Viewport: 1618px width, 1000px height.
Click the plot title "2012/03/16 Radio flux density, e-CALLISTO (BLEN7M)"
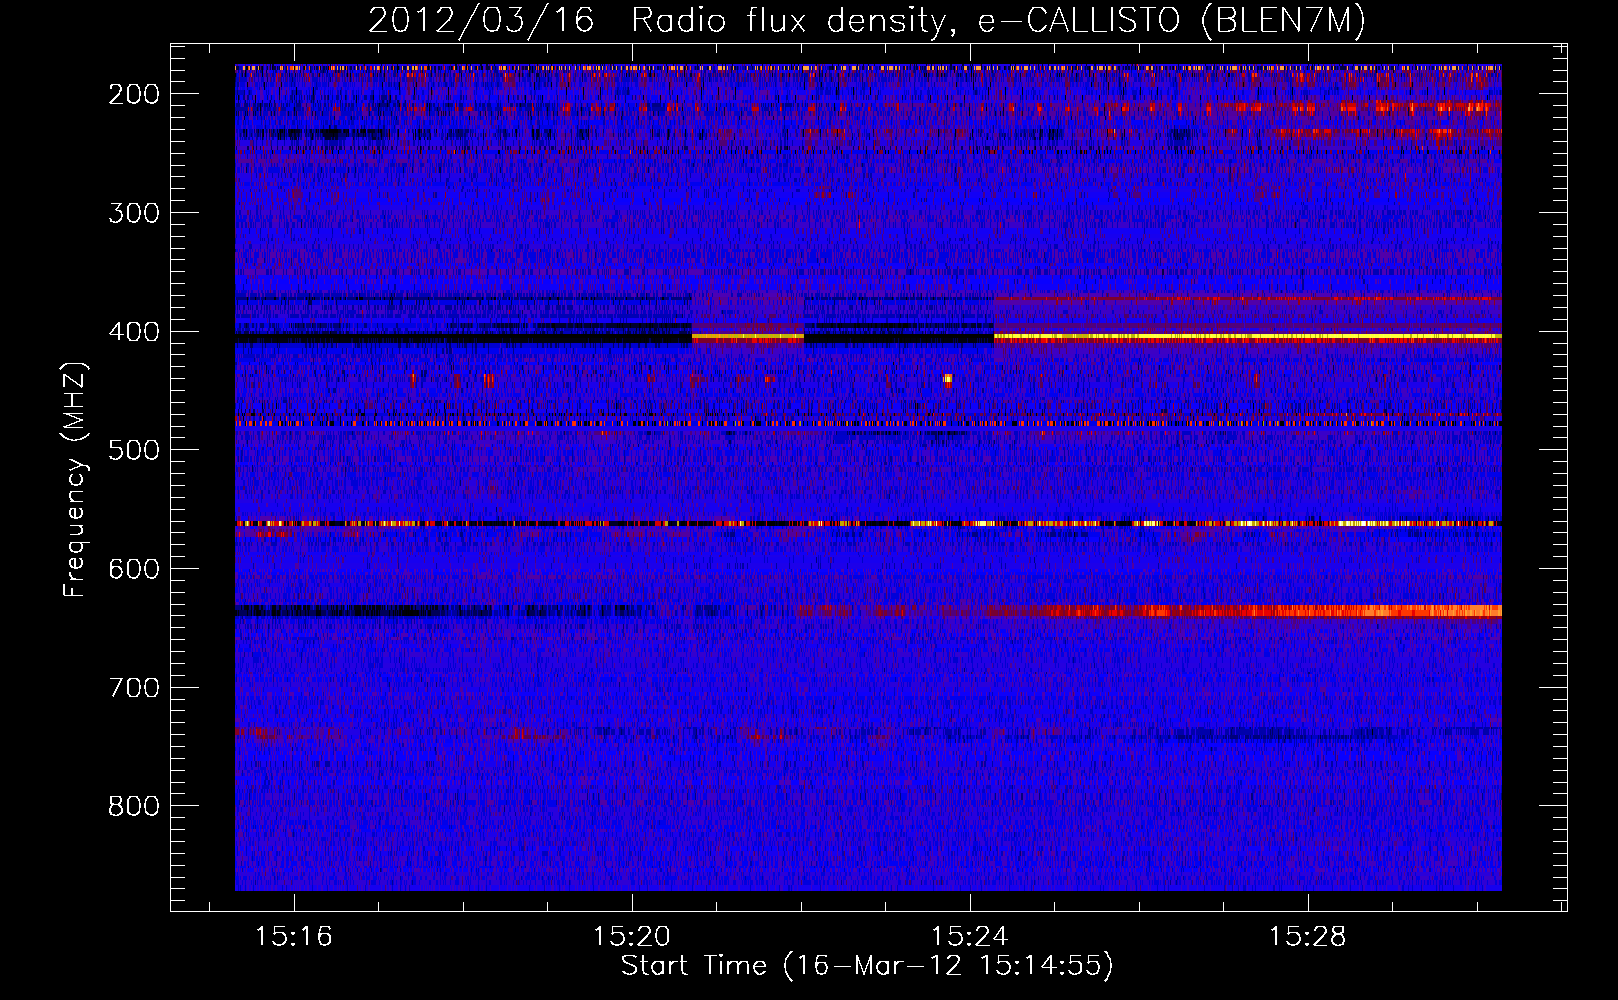coord(866,20)
